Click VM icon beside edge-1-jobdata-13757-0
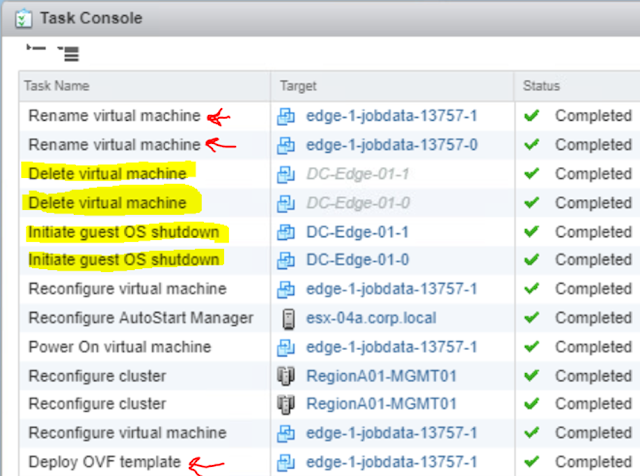This screenshot has height=476, width=640. point(286,145)
